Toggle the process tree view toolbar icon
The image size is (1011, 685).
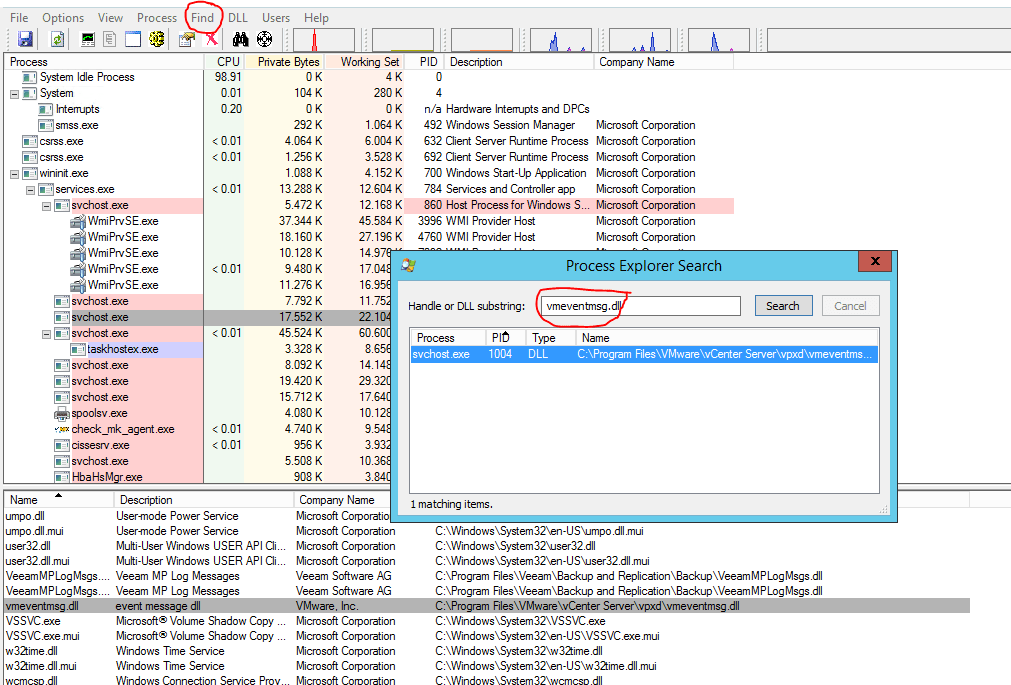click(x=110, y=39)
